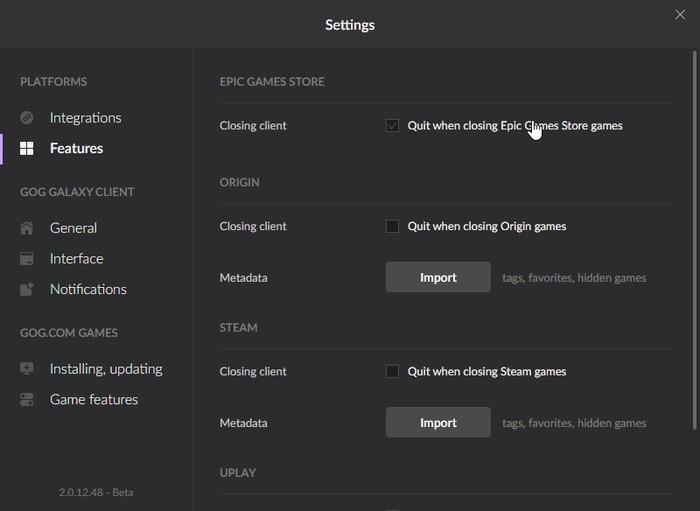Click 'Metadata' label under Origin
This screenshot has height=511, width=700.
(x=243, y=278)
